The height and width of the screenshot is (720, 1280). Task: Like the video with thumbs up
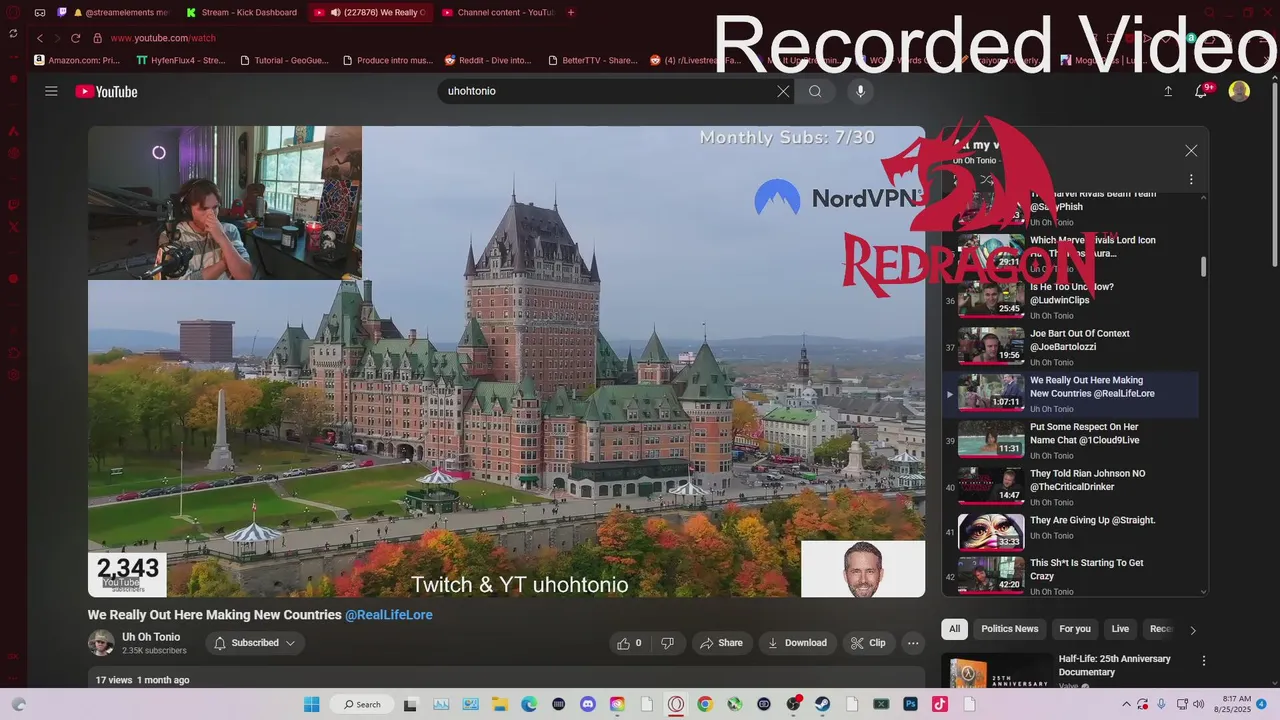click(x=629, y=643)
